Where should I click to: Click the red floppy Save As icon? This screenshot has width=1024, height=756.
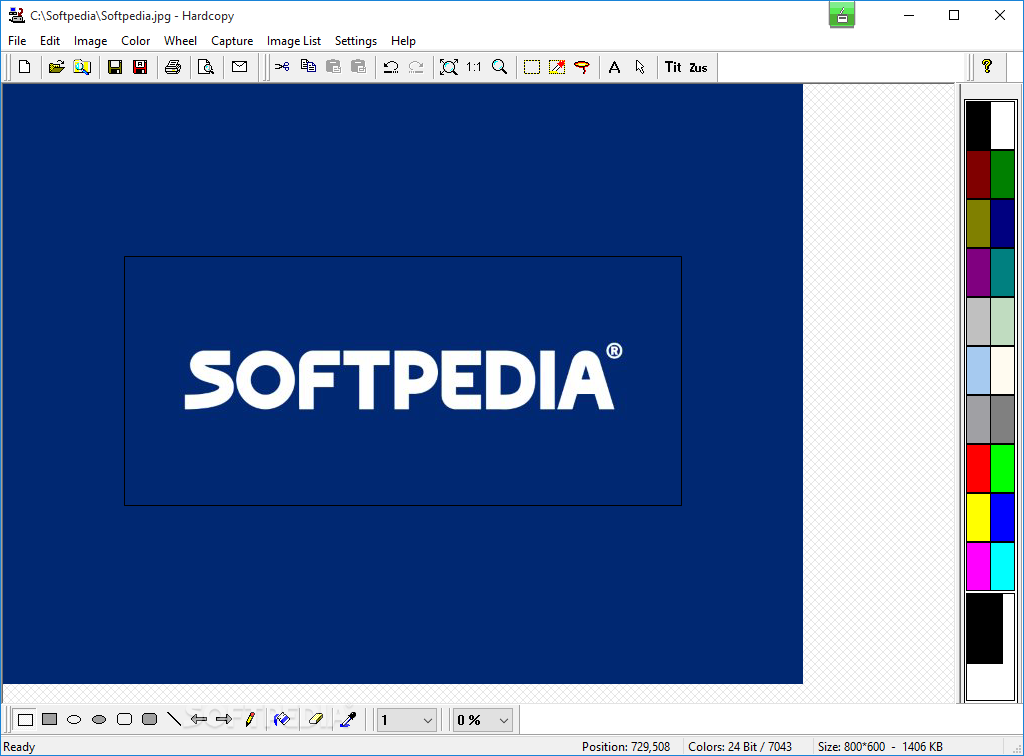pyautogui.click(x=140, y=67)
